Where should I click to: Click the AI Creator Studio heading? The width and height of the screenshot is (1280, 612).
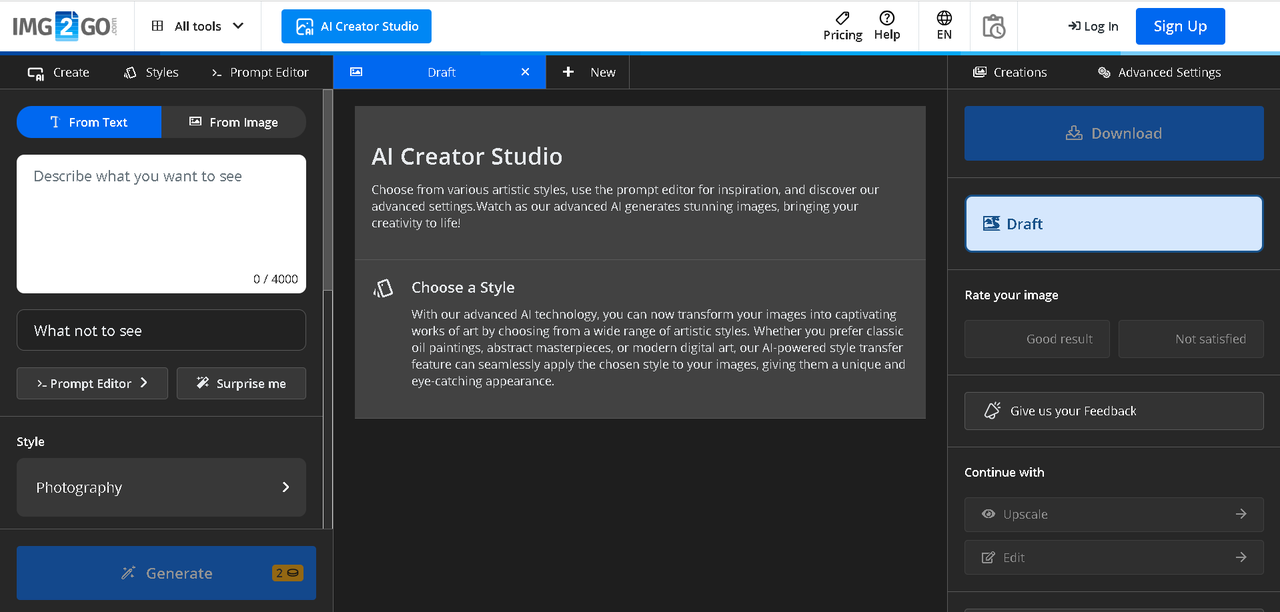coord(467,156)
